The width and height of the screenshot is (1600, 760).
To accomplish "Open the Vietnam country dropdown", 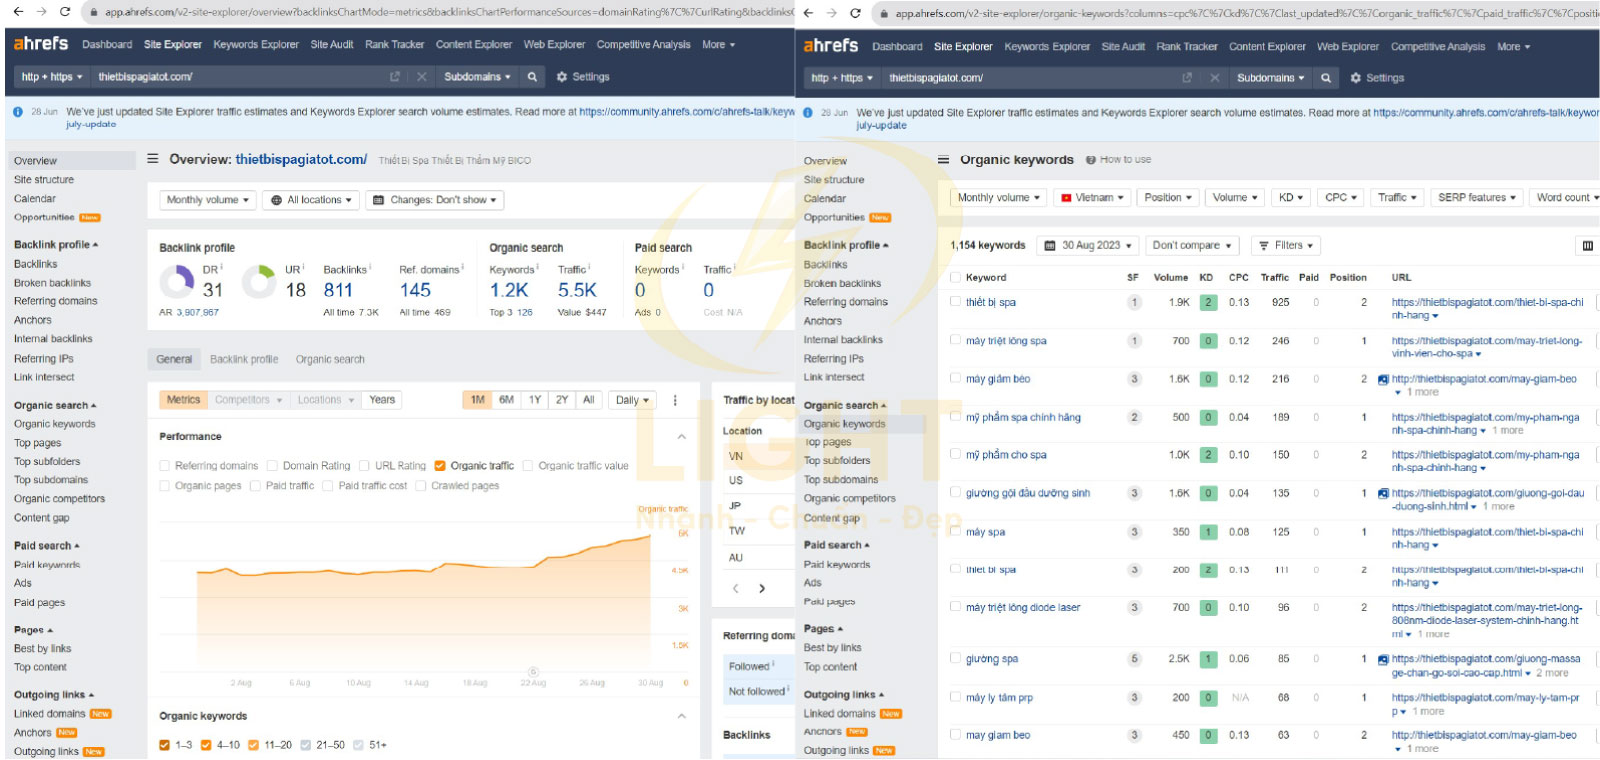I will [1093, 198].
